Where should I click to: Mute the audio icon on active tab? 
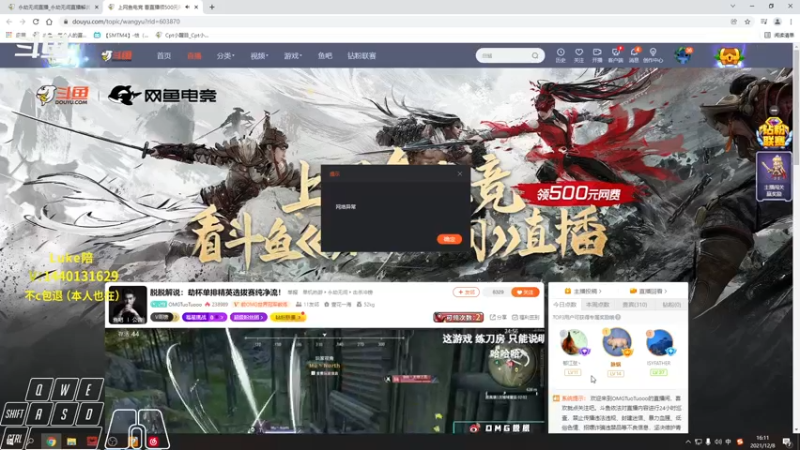(x=187, y=7)
